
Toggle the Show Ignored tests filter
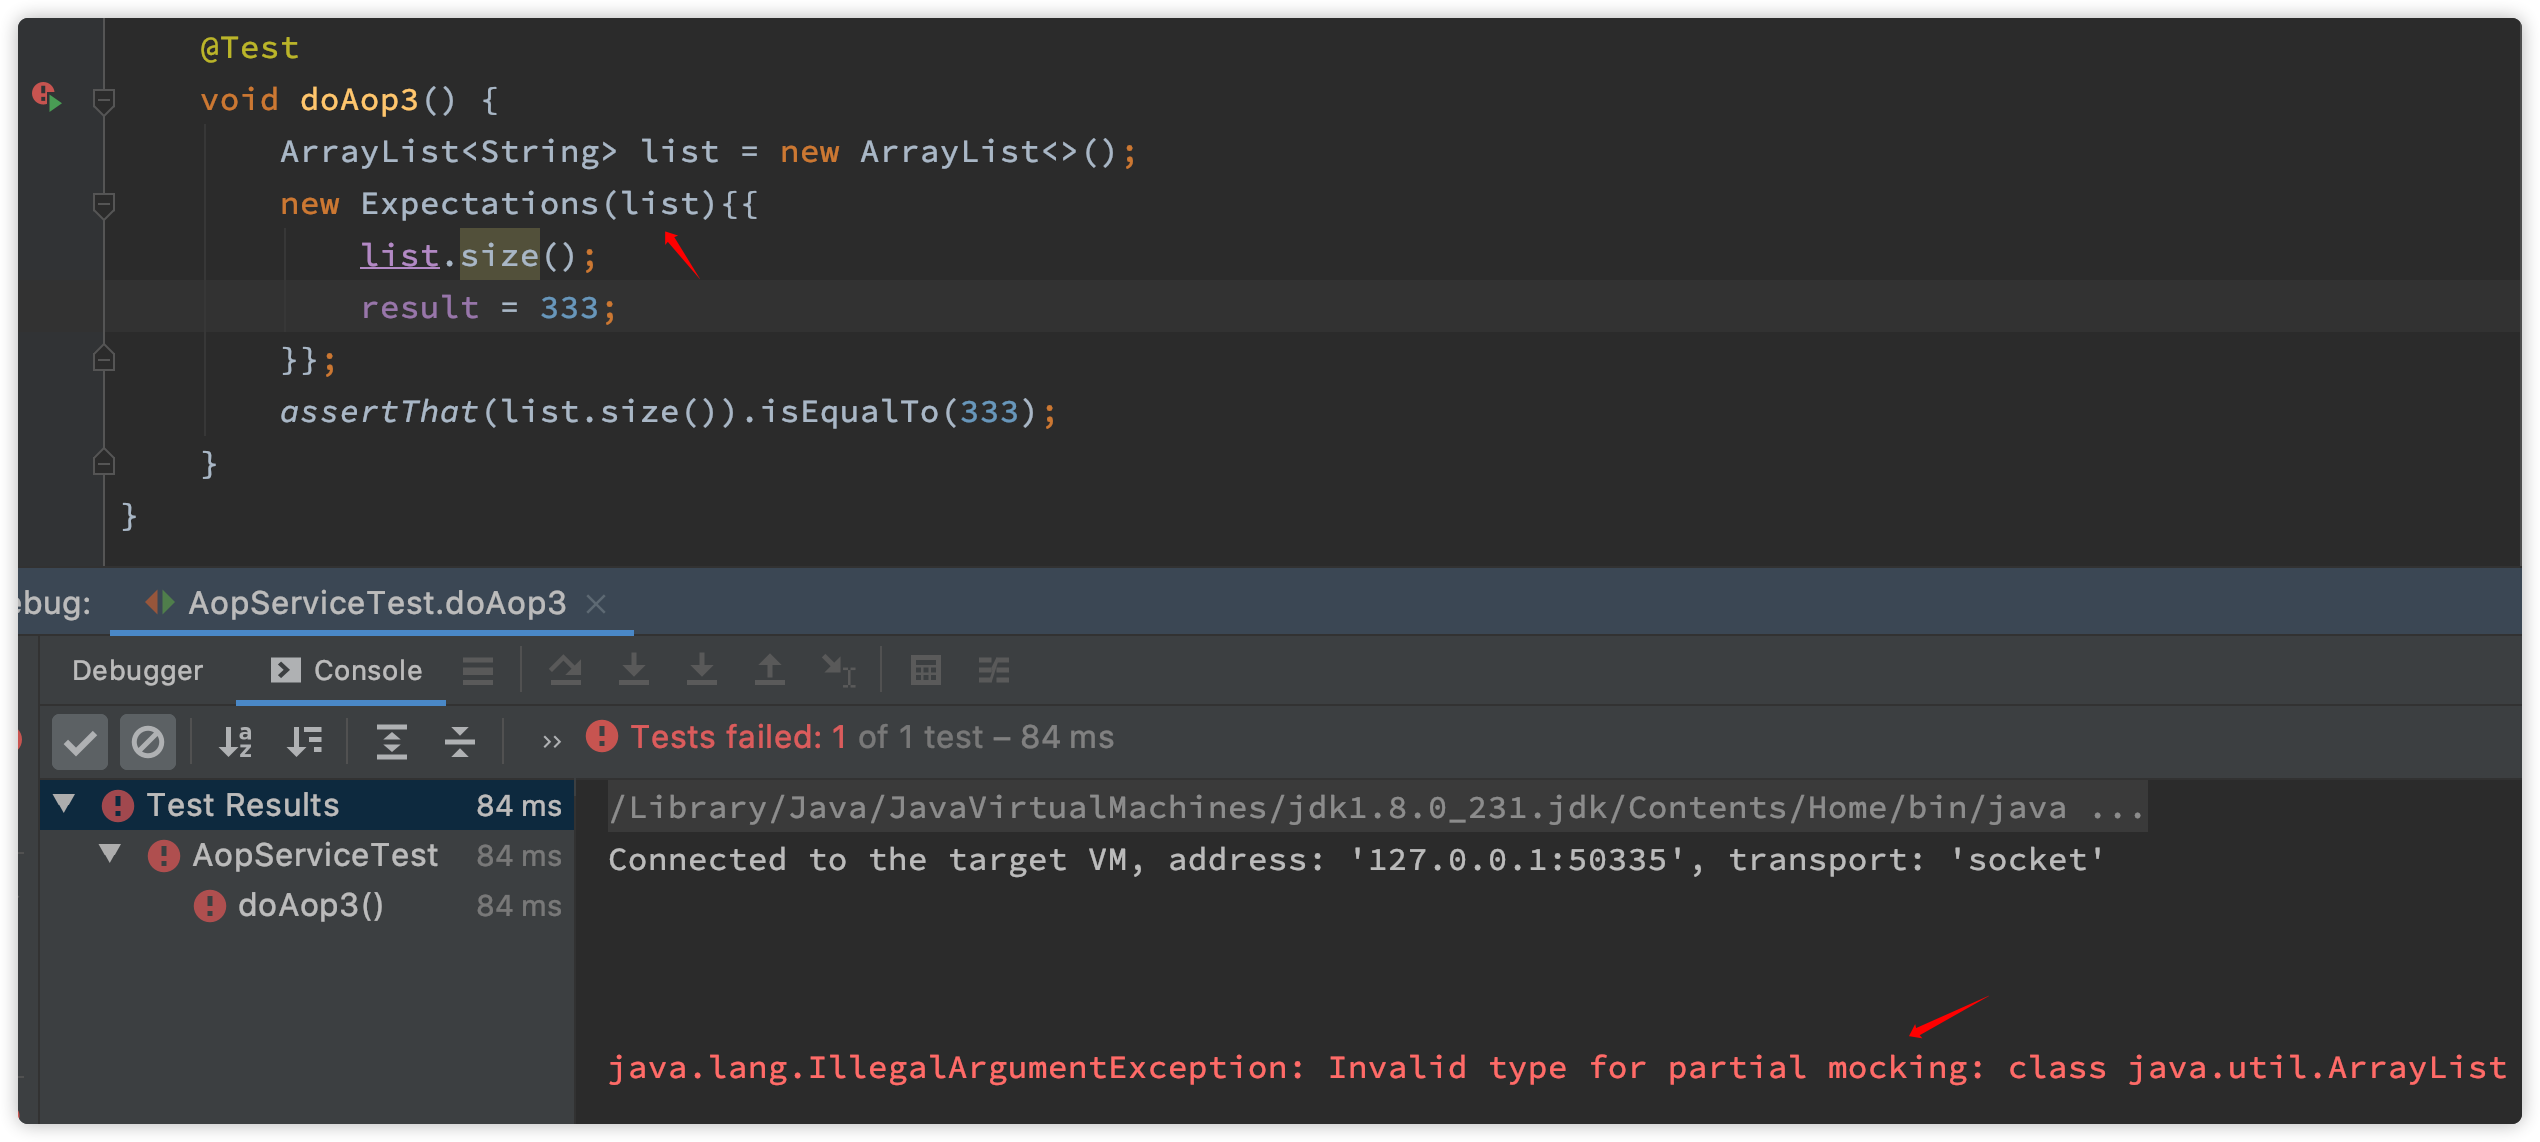coord(148,741)
